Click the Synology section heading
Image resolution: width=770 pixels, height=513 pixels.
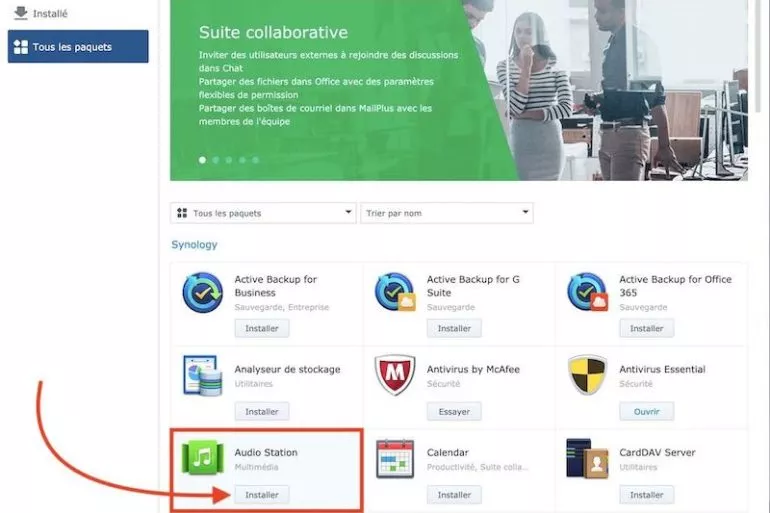pos(194,244)
